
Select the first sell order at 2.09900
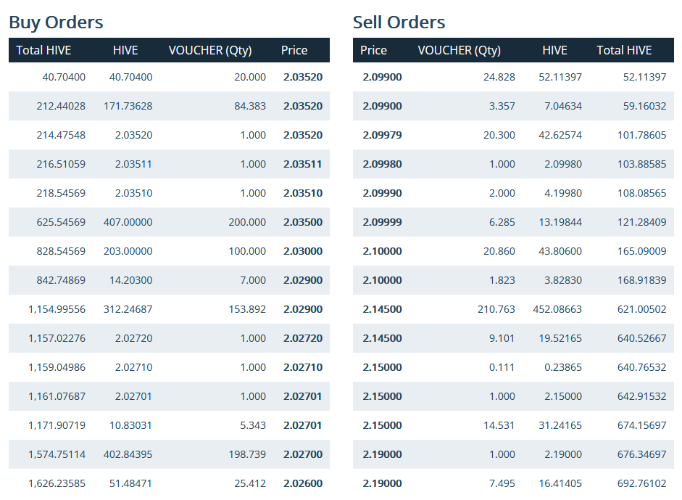point(513,77)
